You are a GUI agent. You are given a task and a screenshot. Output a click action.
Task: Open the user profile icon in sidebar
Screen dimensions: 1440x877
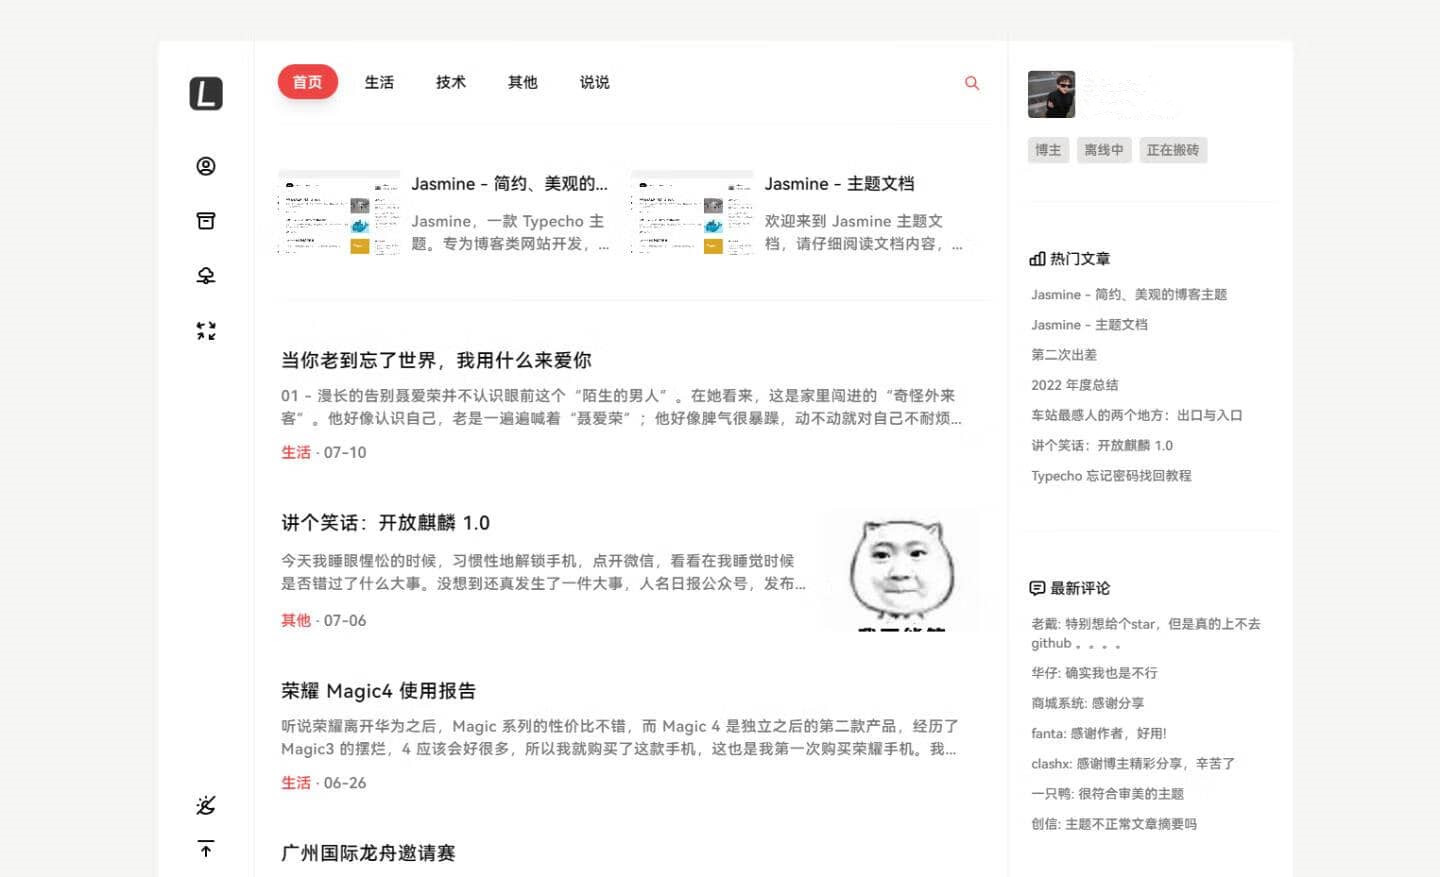tap(206, 166)
